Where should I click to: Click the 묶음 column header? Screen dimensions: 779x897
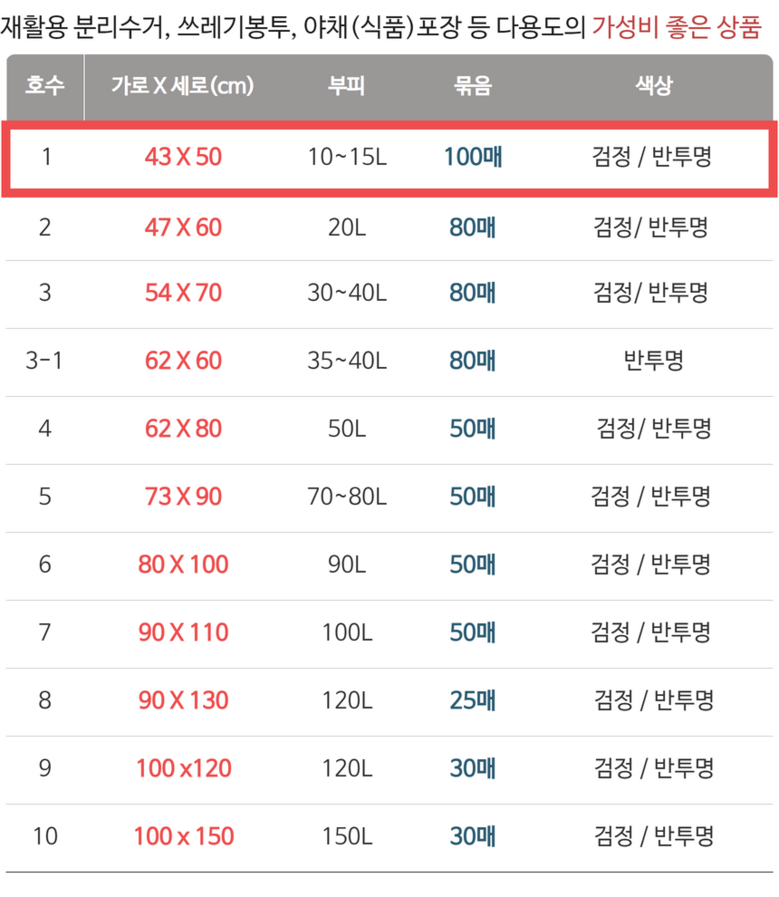pos(472,86)
